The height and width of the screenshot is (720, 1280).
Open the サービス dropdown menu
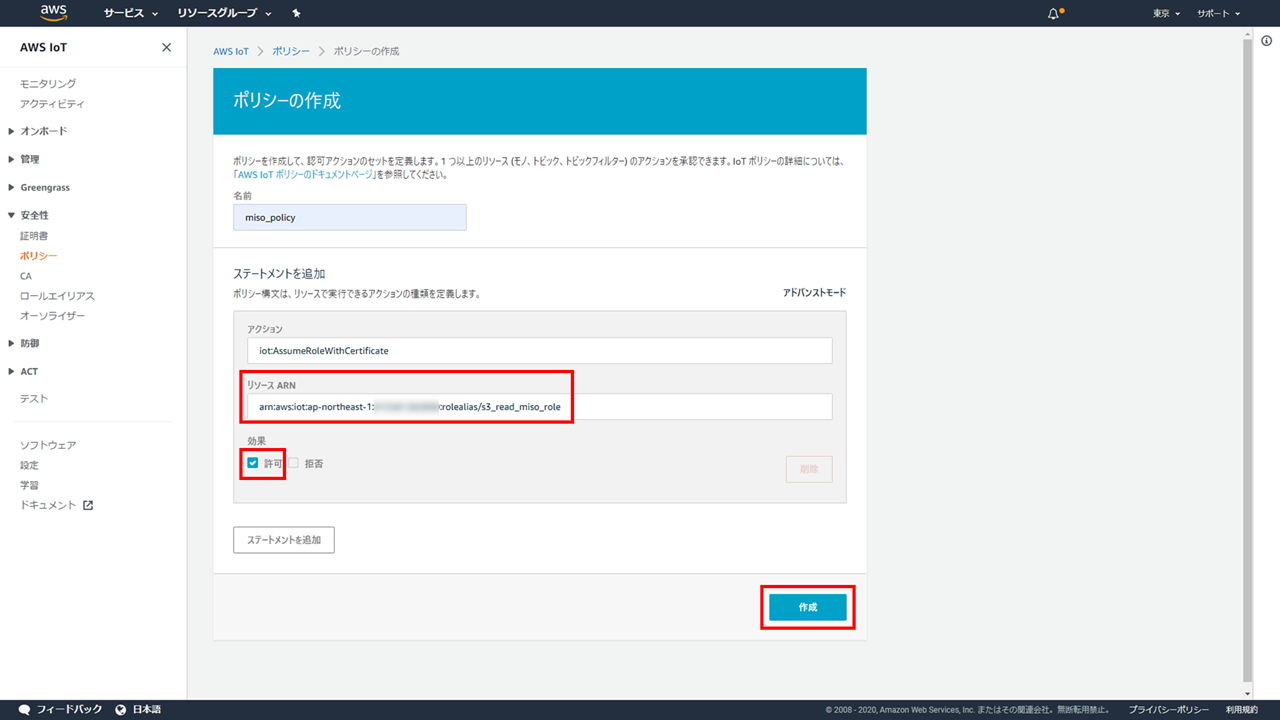pyautogui.click(x=130, y=14)
